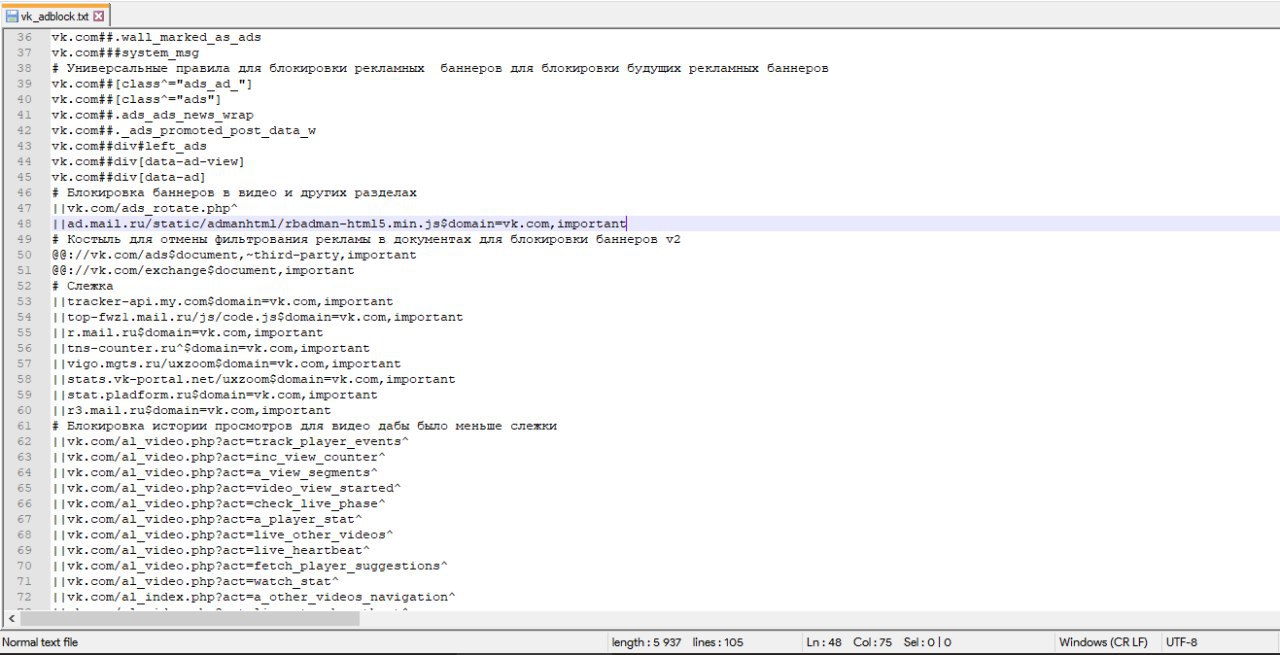Click the act=watch_stat rule line
Screen dimensions: 1280x655
(195, 581)
